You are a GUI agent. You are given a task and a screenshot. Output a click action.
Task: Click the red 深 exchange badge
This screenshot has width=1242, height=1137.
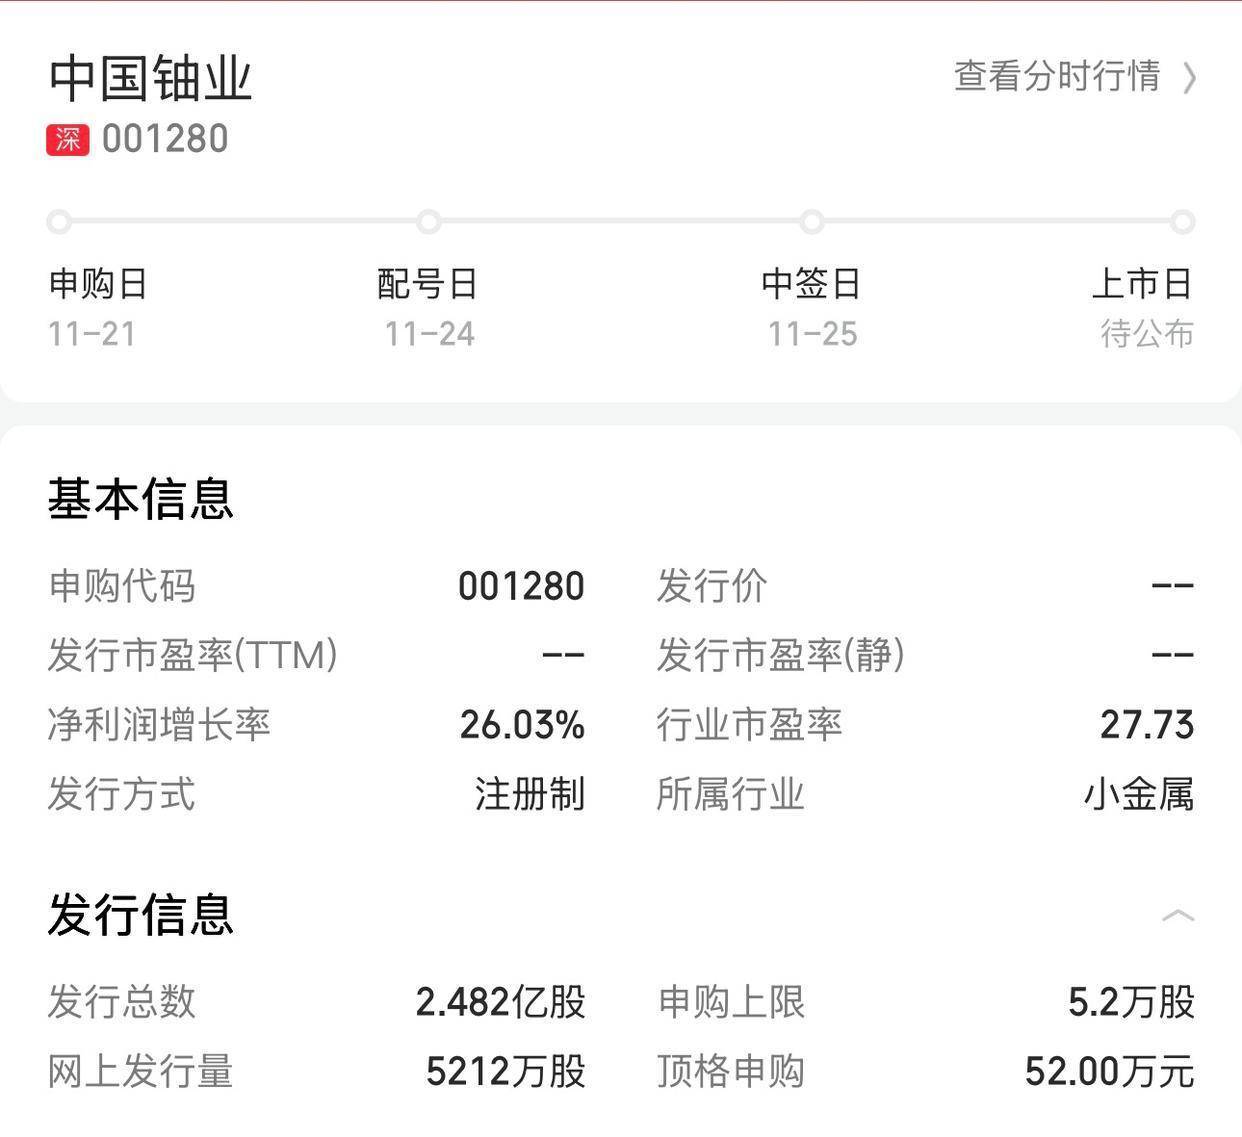click(x=67, y=139)
